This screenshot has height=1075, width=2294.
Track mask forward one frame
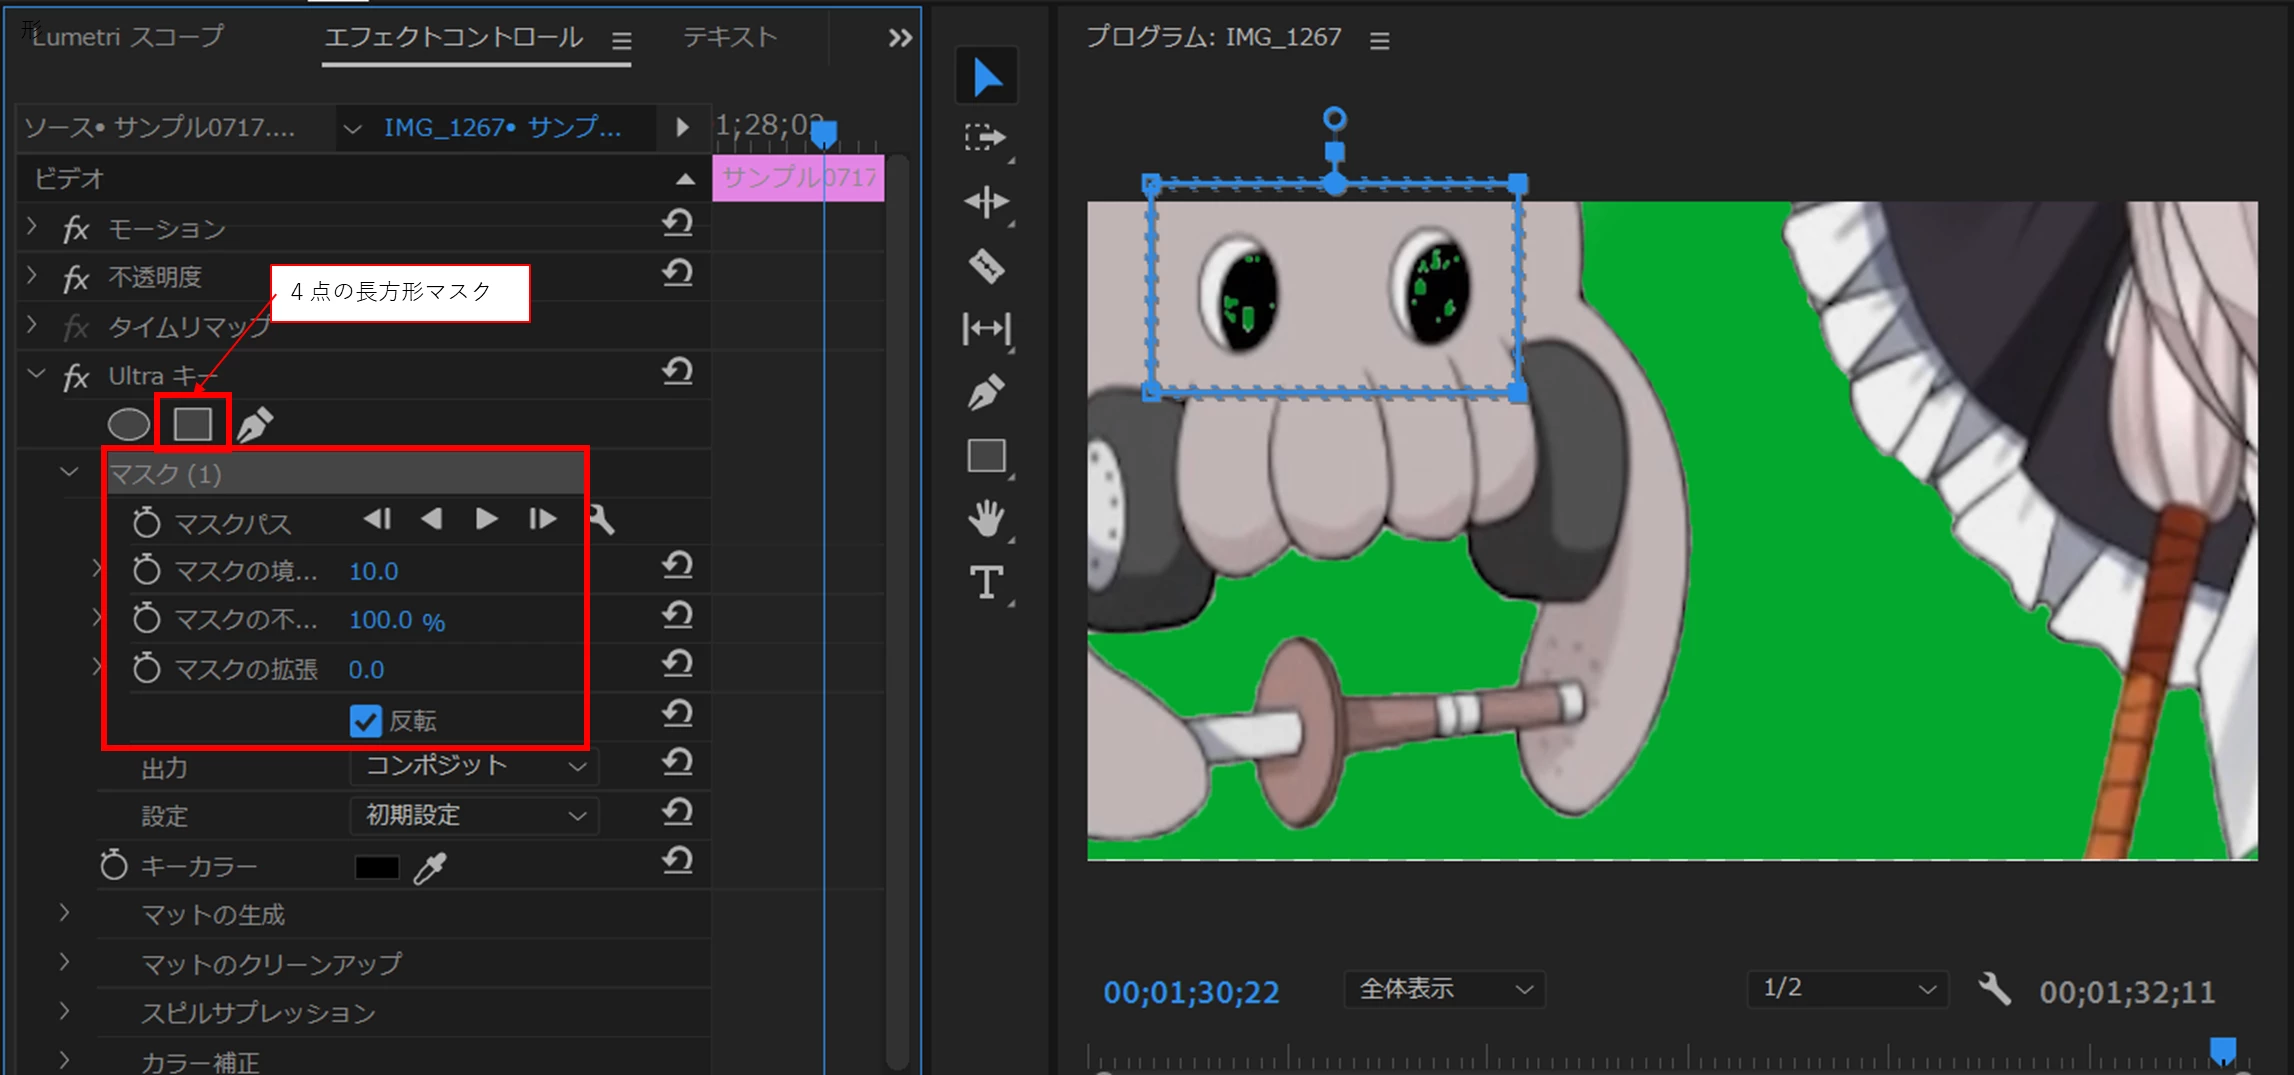542,519
